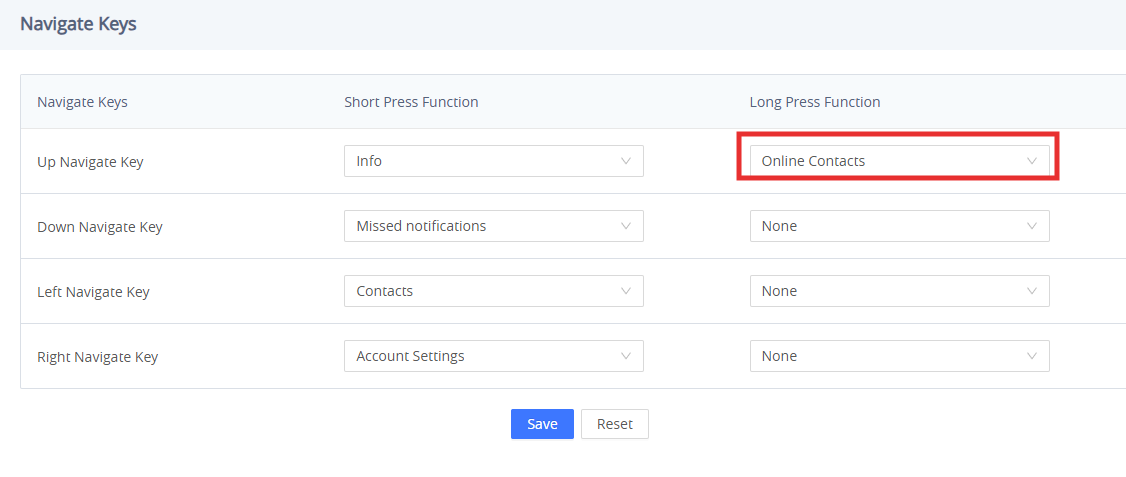Open Down Navigate Key long press dropdown

(x=899, y=226)
